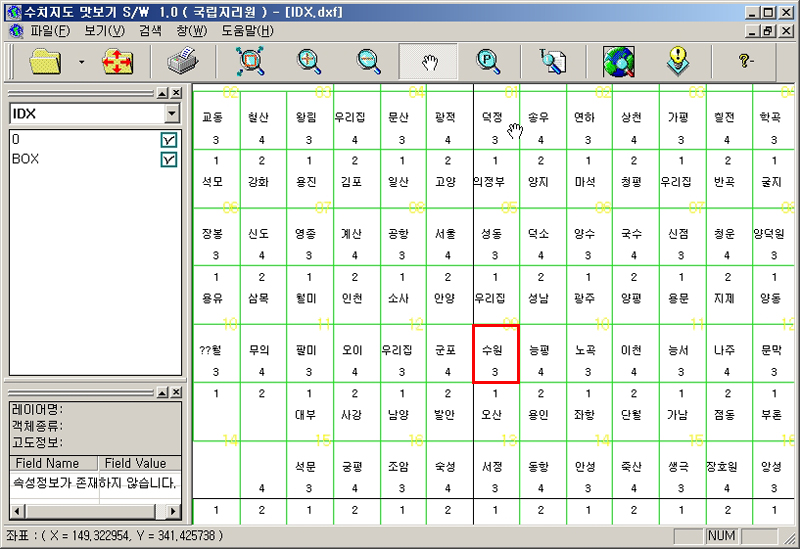
Task: Open the 파일(F) menu
Action: (50, 31)
